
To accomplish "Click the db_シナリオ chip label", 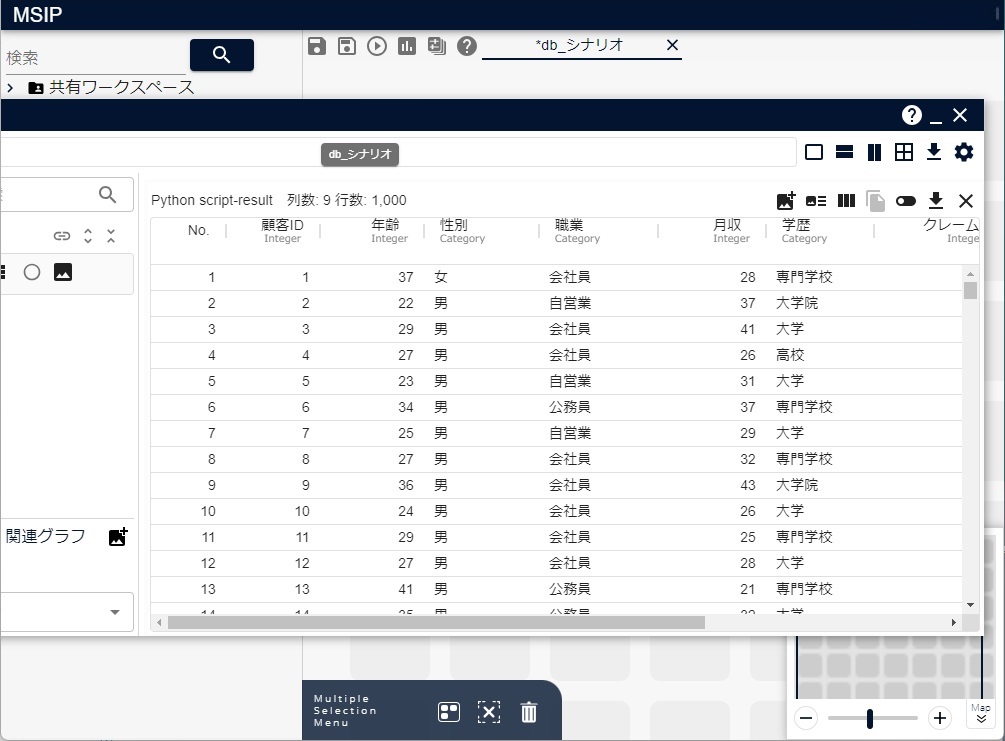I will [360, 154].
